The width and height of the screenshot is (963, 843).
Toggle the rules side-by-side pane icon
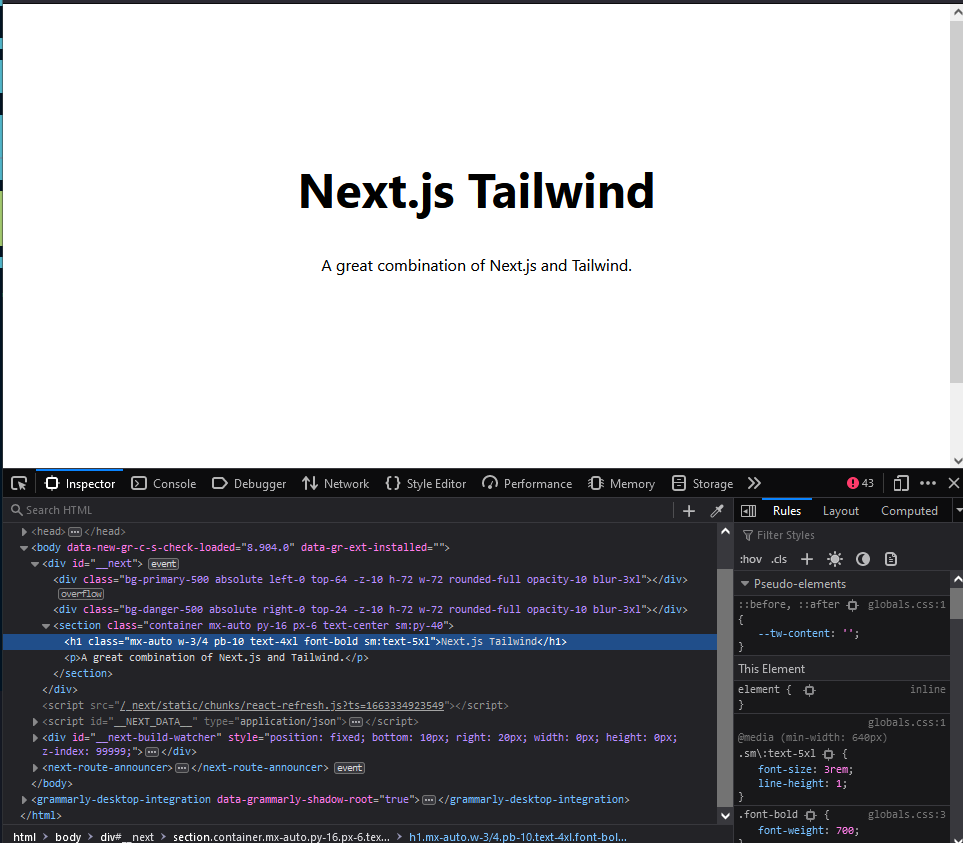pyautogui.click(x=748, y=510)
